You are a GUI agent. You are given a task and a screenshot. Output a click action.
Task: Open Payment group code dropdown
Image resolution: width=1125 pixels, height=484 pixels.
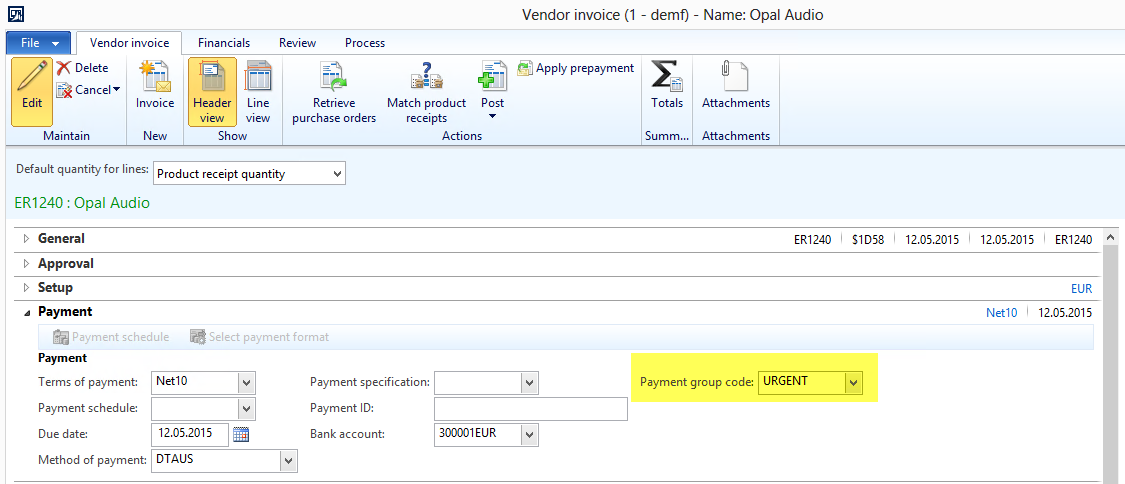click(853, 382)
